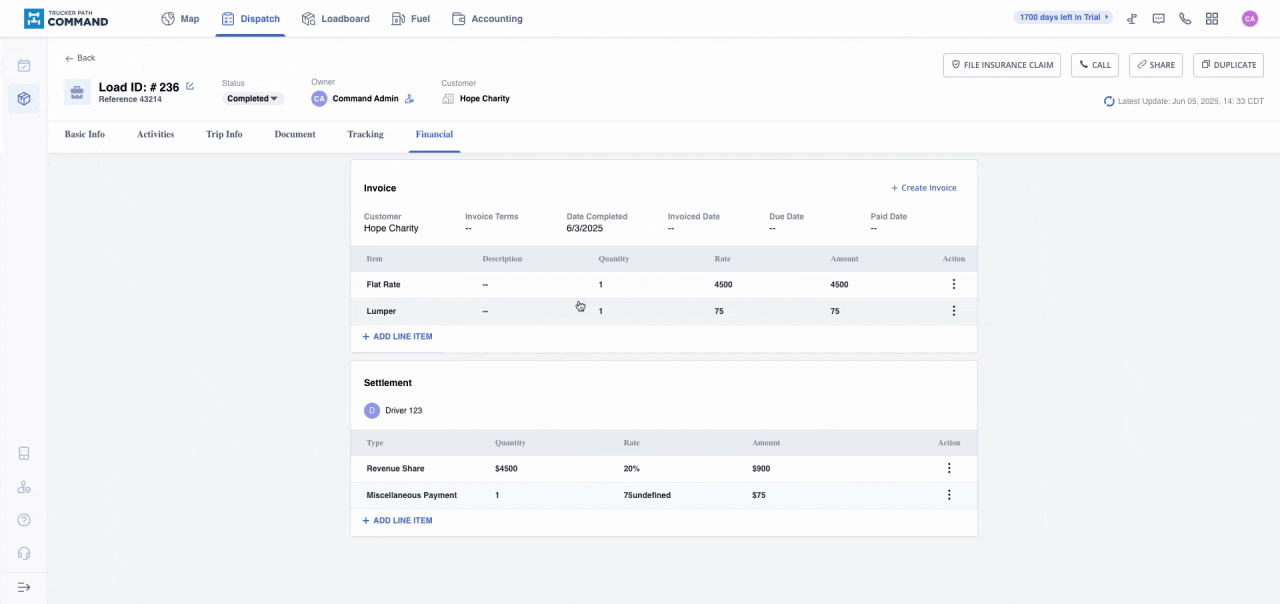Open the Fuel menu

[410, 19]
